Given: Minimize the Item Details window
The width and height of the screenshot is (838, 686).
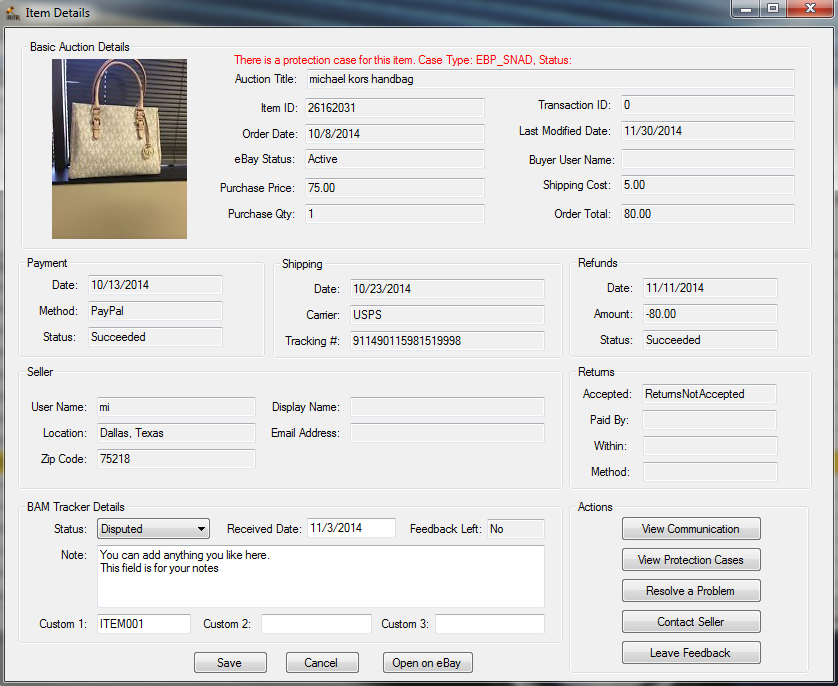Looking at the screenshot, I should [x=746, y=9].
